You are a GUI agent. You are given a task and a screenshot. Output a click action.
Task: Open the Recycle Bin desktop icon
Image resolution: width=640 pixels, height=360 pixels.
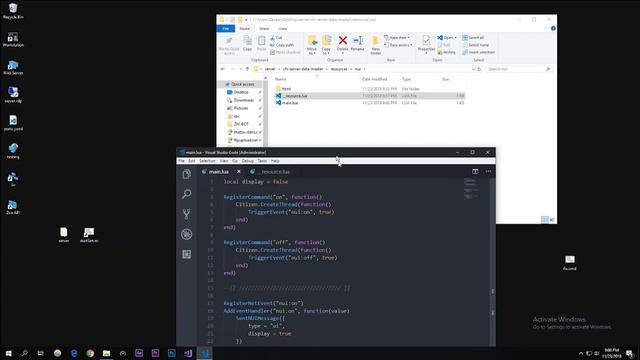13,11
